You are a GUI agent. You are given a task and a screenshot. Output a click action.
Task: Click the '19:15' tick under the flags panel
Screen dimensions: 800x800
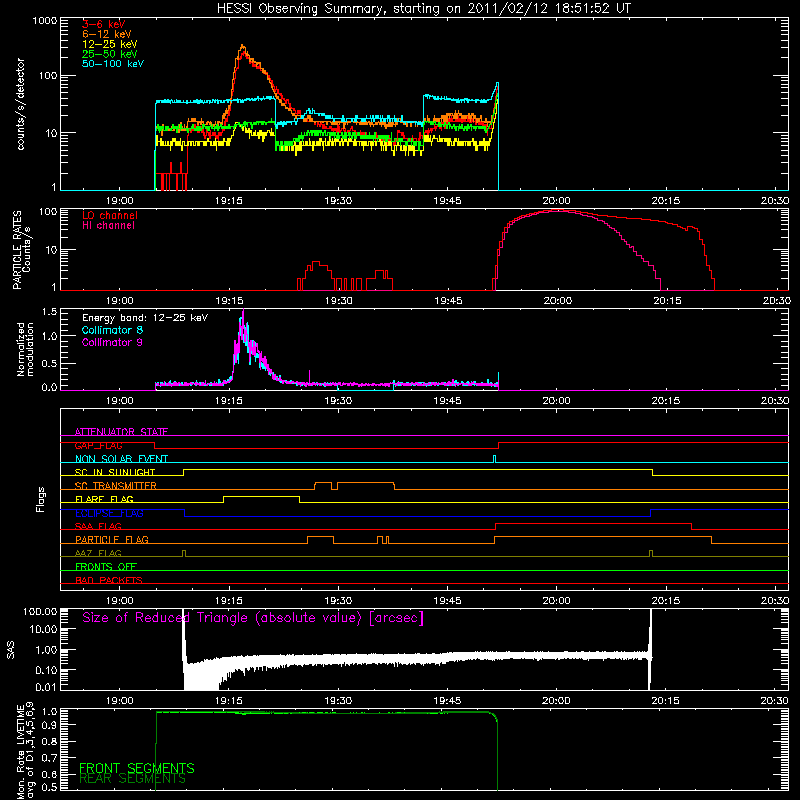click(229, 601)
